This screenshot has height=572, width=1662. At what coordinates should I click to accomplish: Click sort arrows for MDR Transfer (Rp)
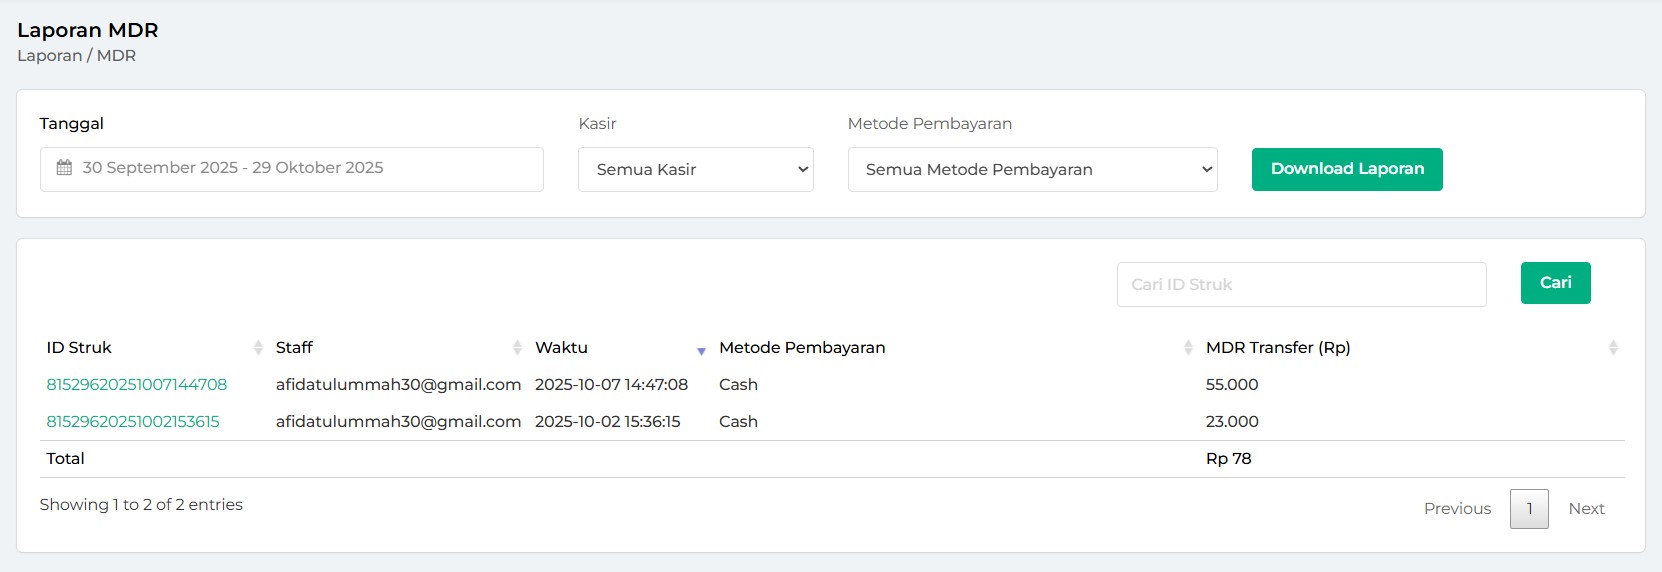(1612, 348)
